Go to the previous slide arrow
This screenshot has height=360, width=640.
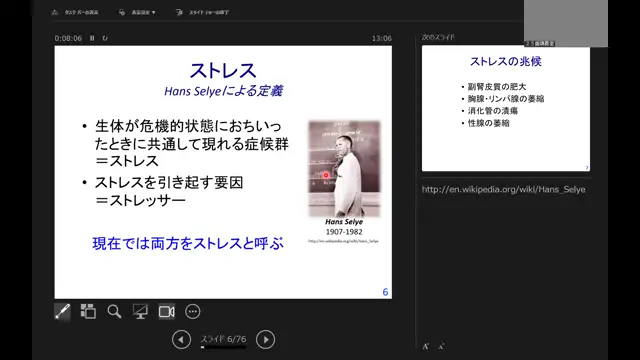point(181,340)
